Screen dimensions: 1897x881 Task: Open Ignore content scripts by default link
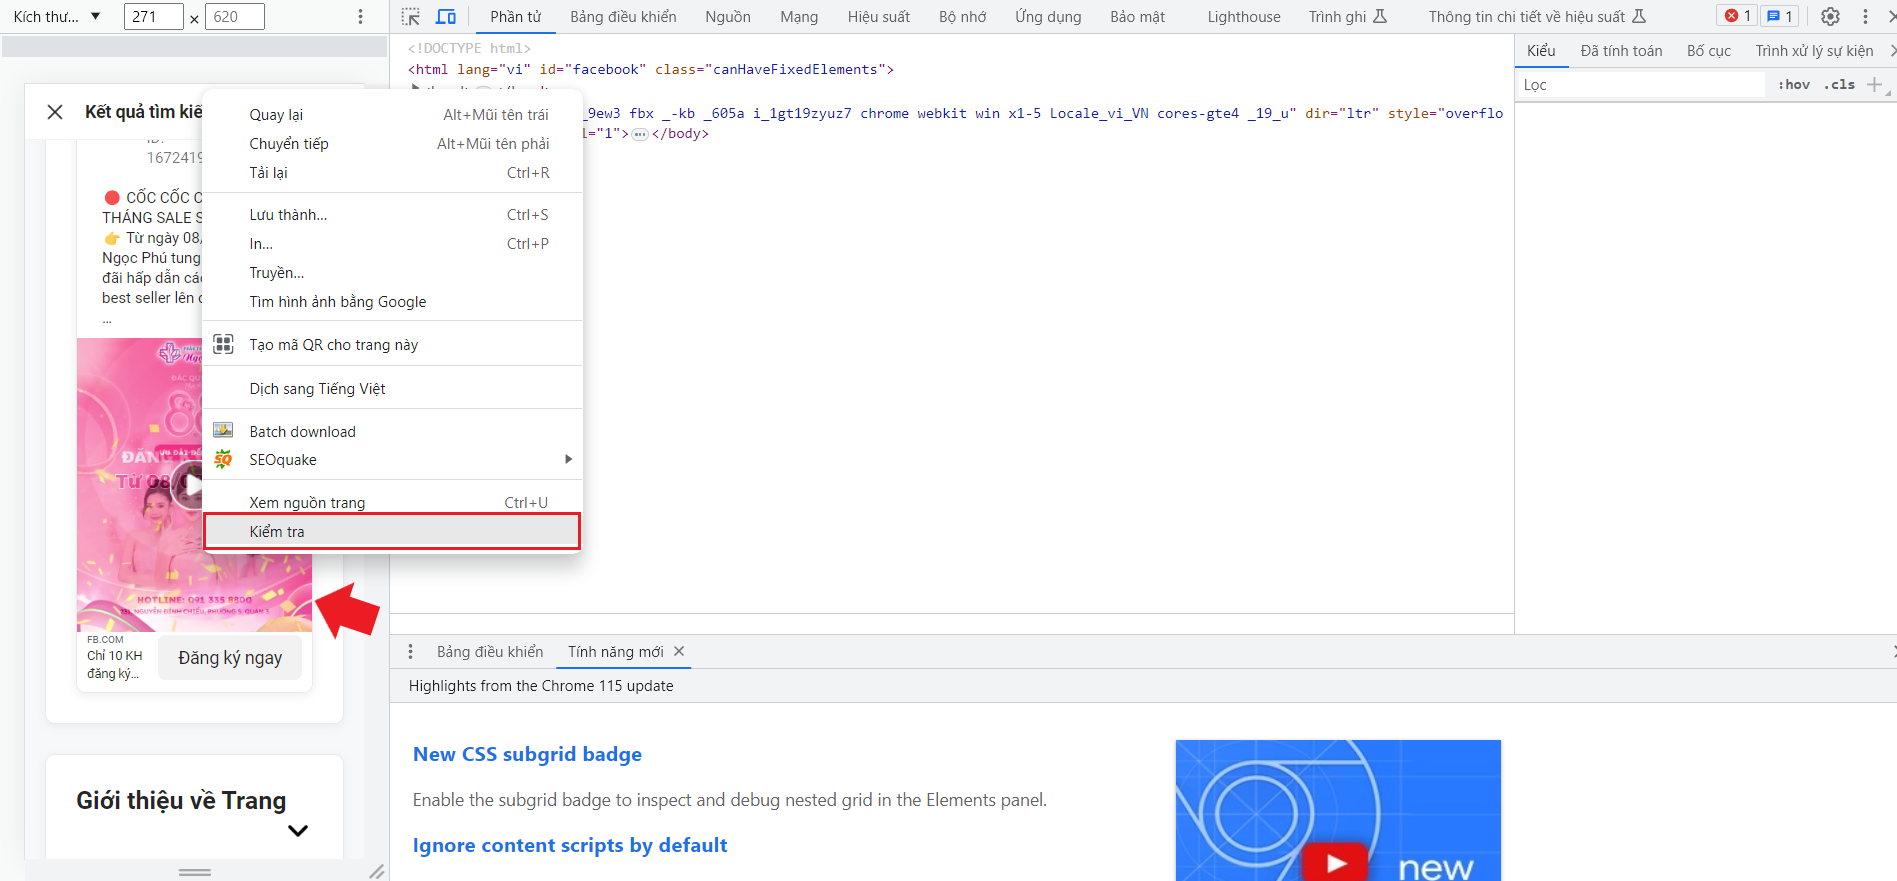coord(570,845)
